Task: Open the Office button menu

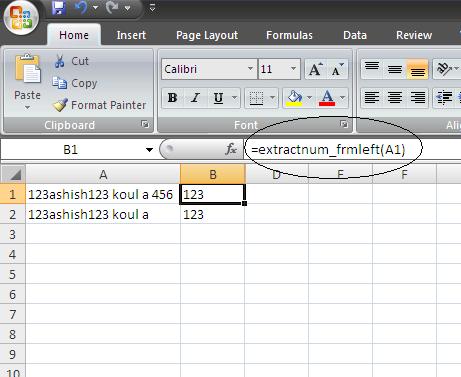Action: point(21,18)
